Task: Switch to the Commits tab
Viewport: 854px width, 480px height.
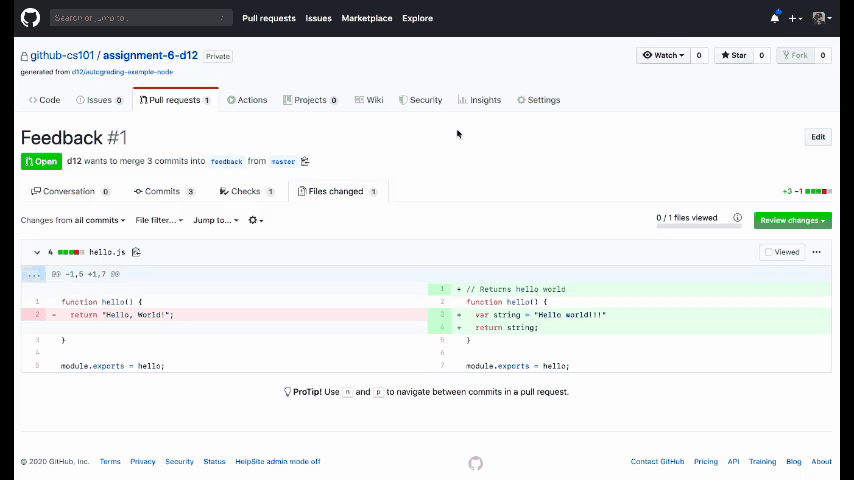Action: coord(164,191)
